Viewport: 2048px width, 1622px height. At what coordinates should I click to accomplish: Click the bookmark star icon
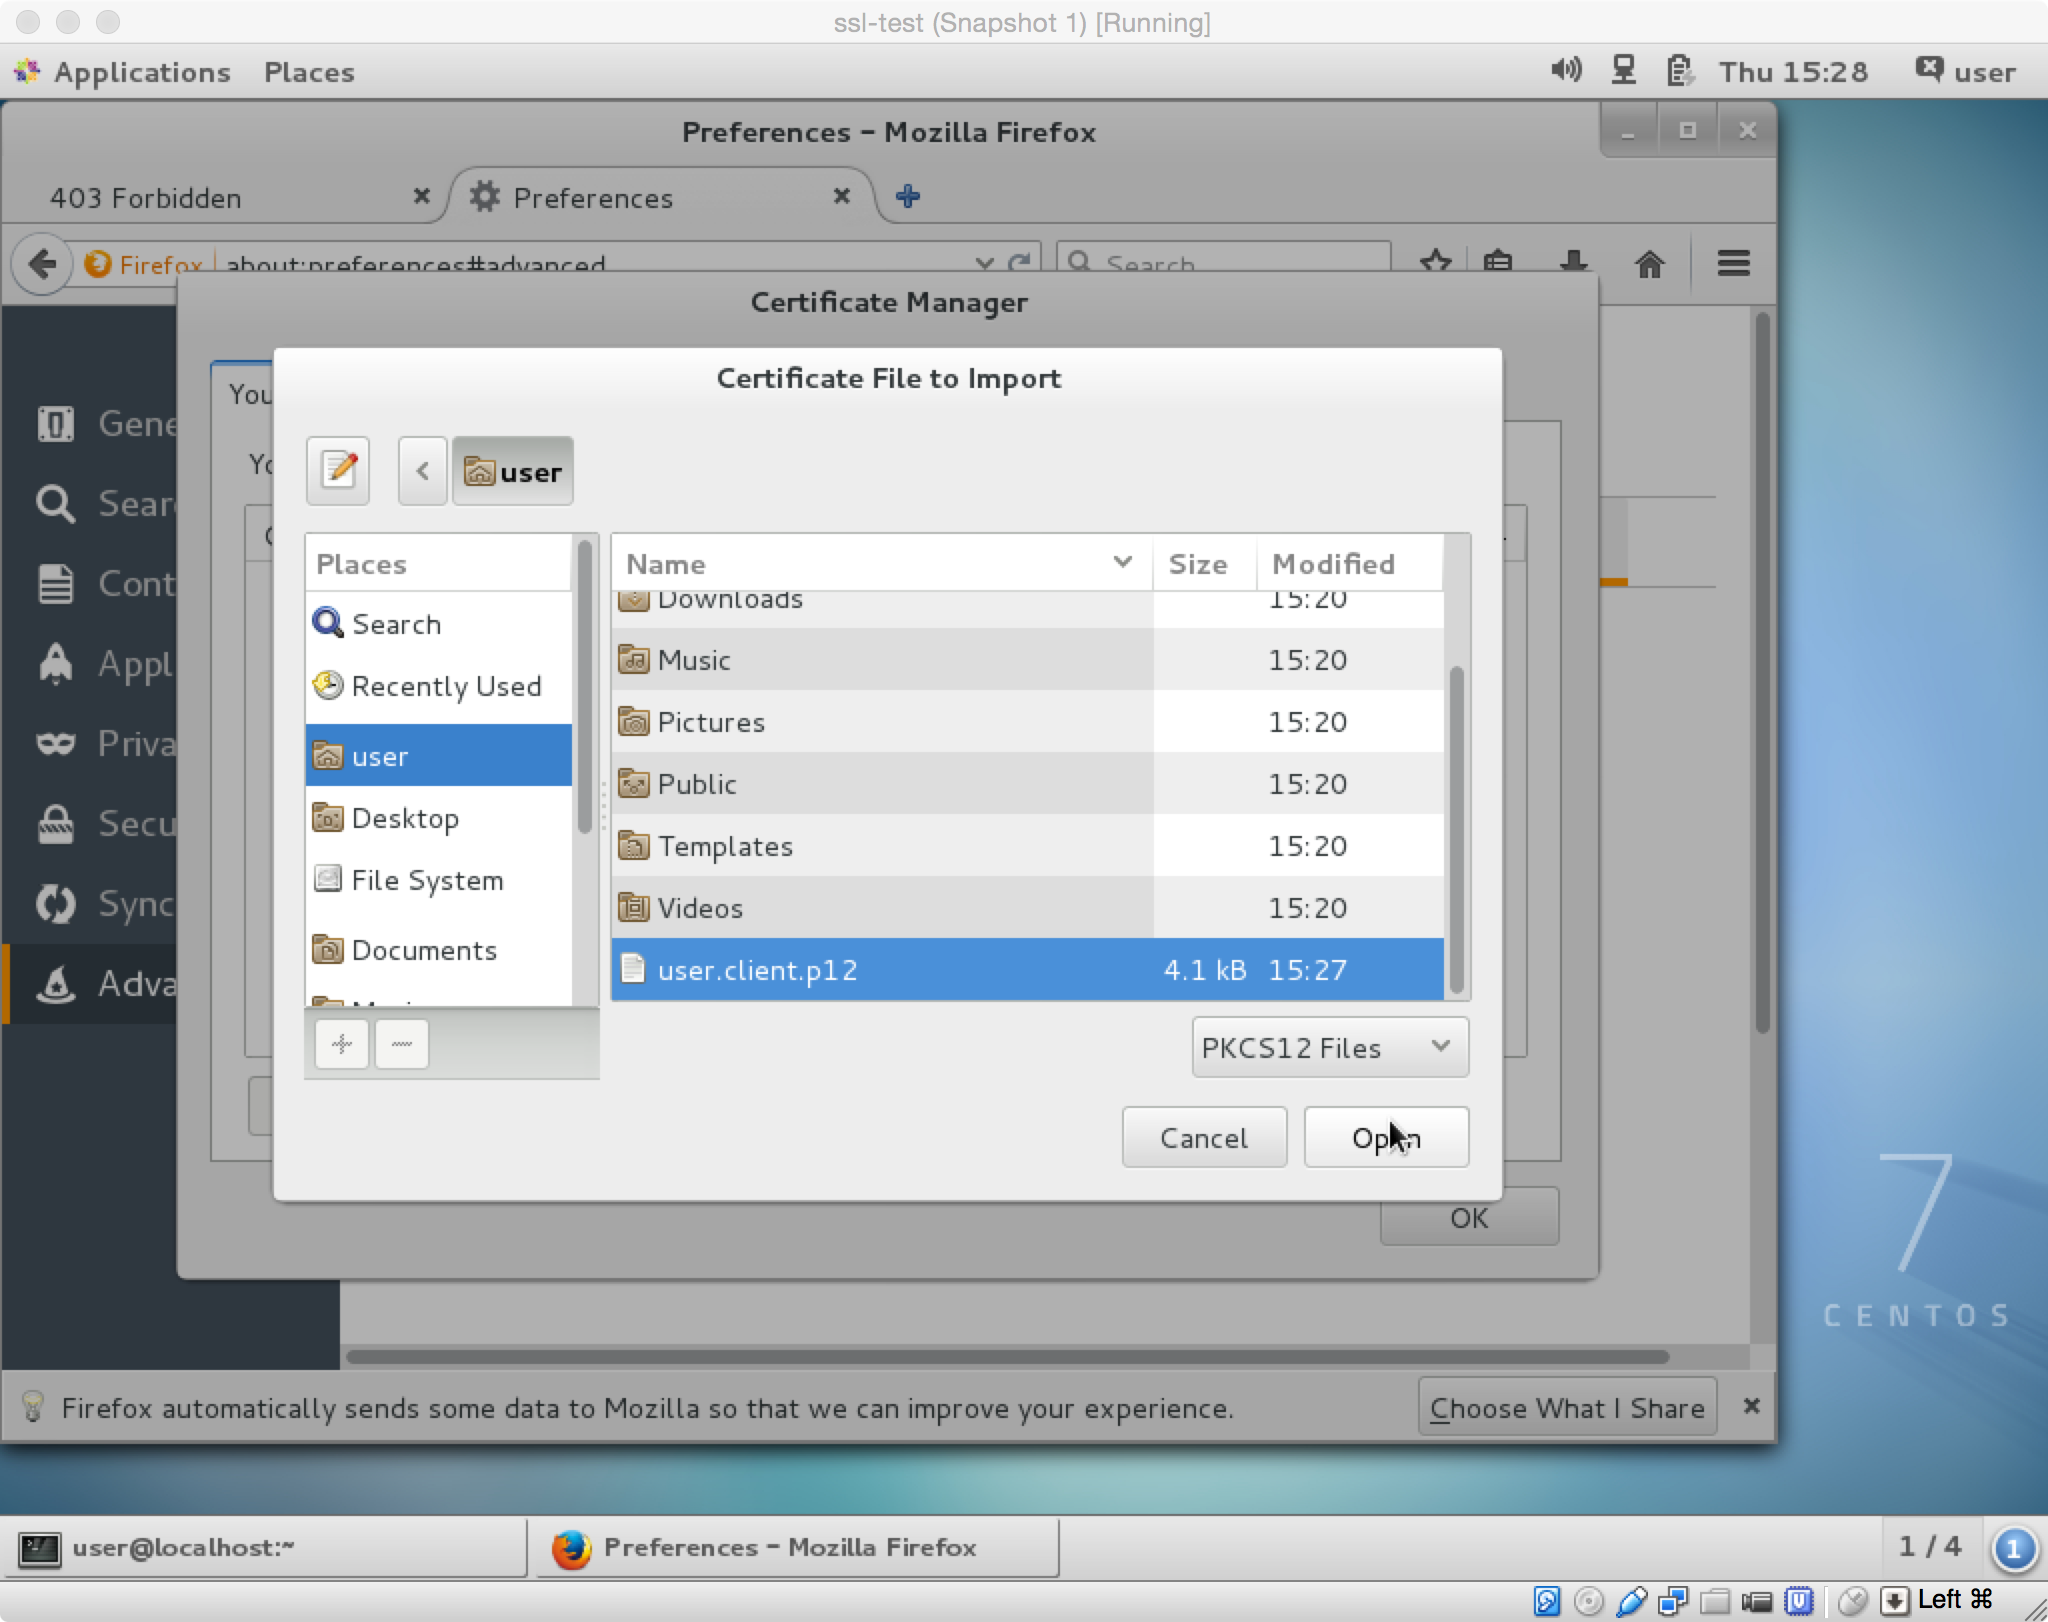point(1435,262)
